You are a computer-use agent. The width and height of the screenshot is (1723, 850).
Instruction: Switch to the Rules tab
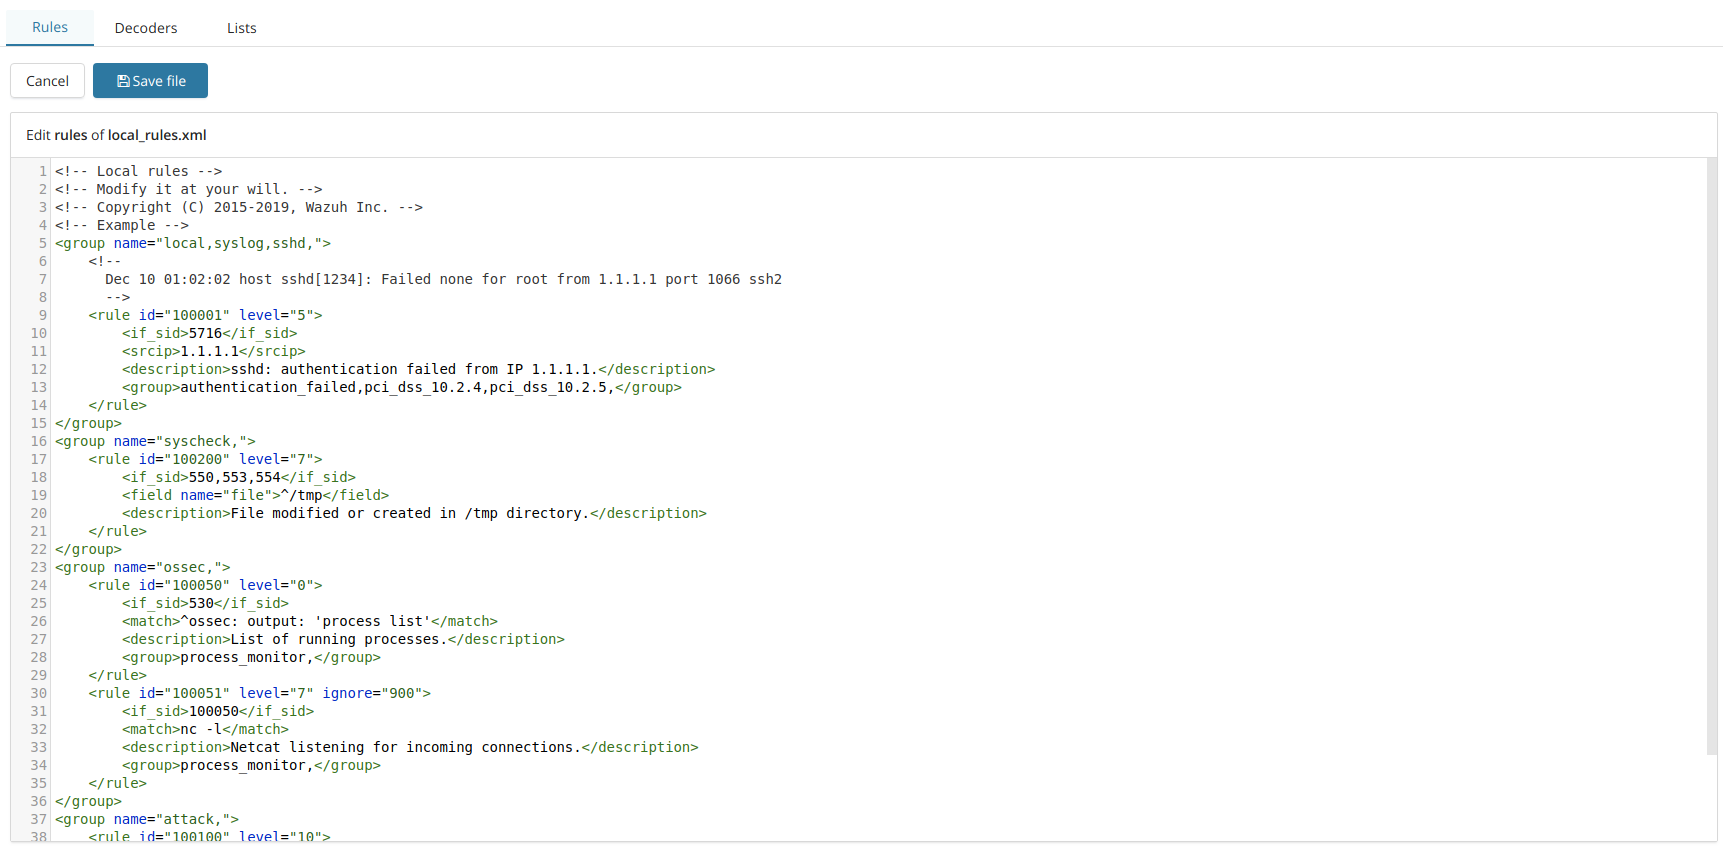coord(50,27)
